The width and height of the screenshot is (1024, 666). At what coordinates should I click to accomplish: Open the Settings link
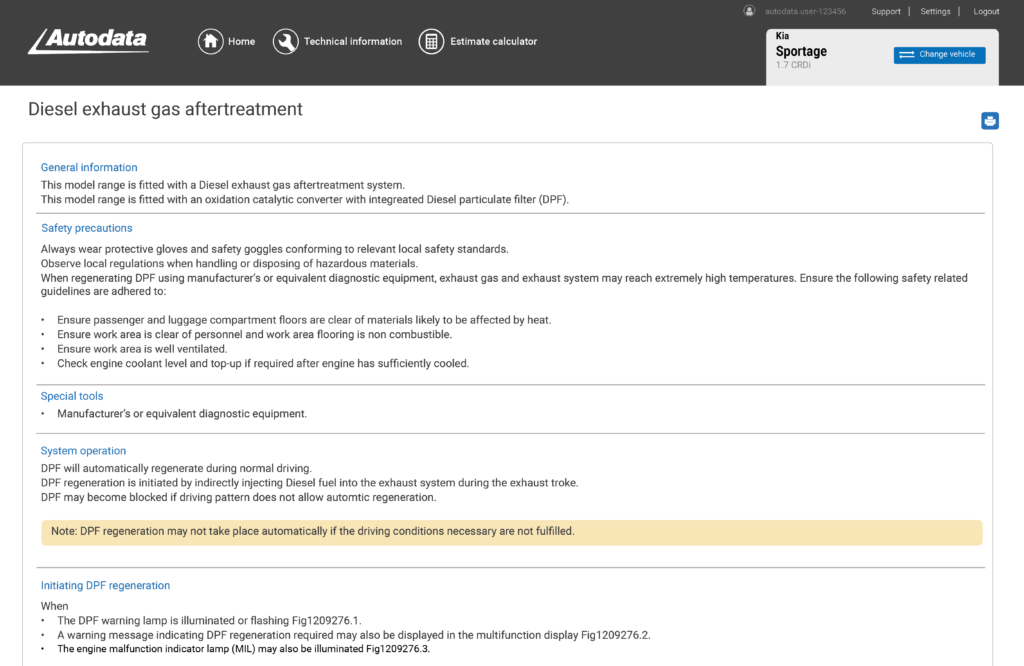(935, 12)
